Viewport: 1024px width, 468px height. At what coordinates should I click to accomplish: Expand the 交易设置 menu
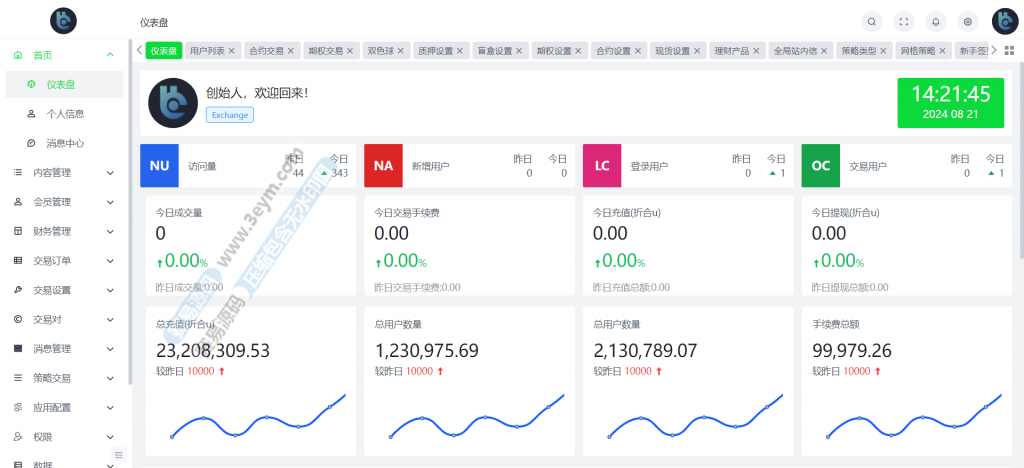point(65,290)
